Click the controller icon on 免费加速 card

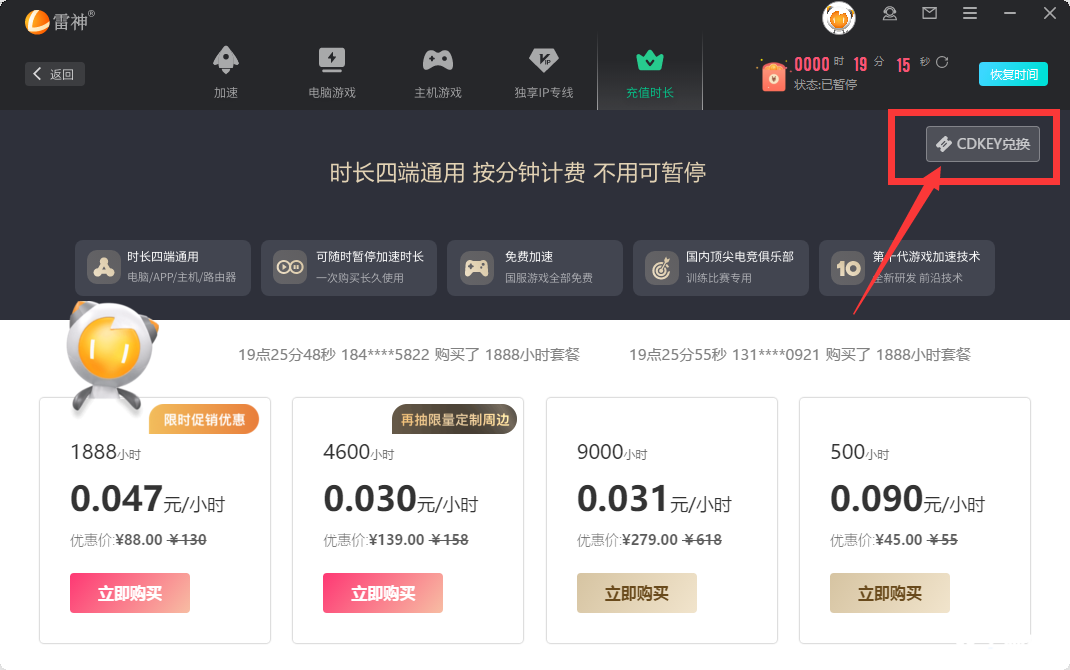tap(476, 268)
